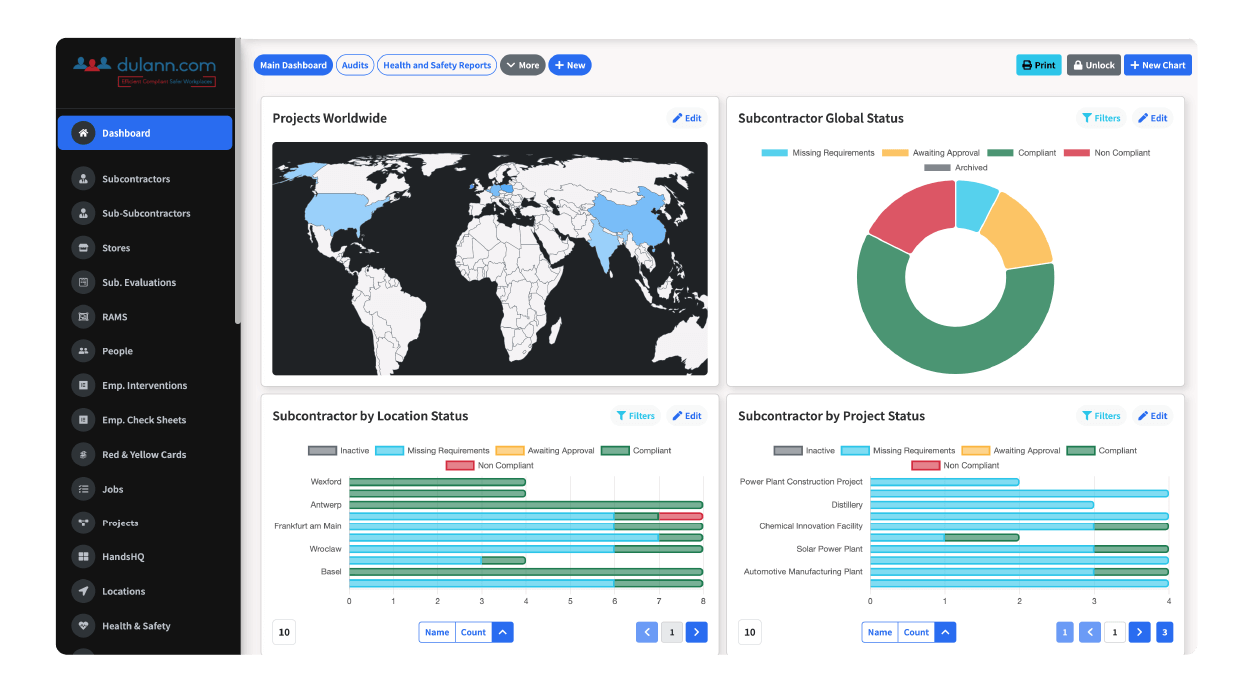Go to previous page of Location Status chart
This screenshot has height=696, width=1251.
[647, 632]
